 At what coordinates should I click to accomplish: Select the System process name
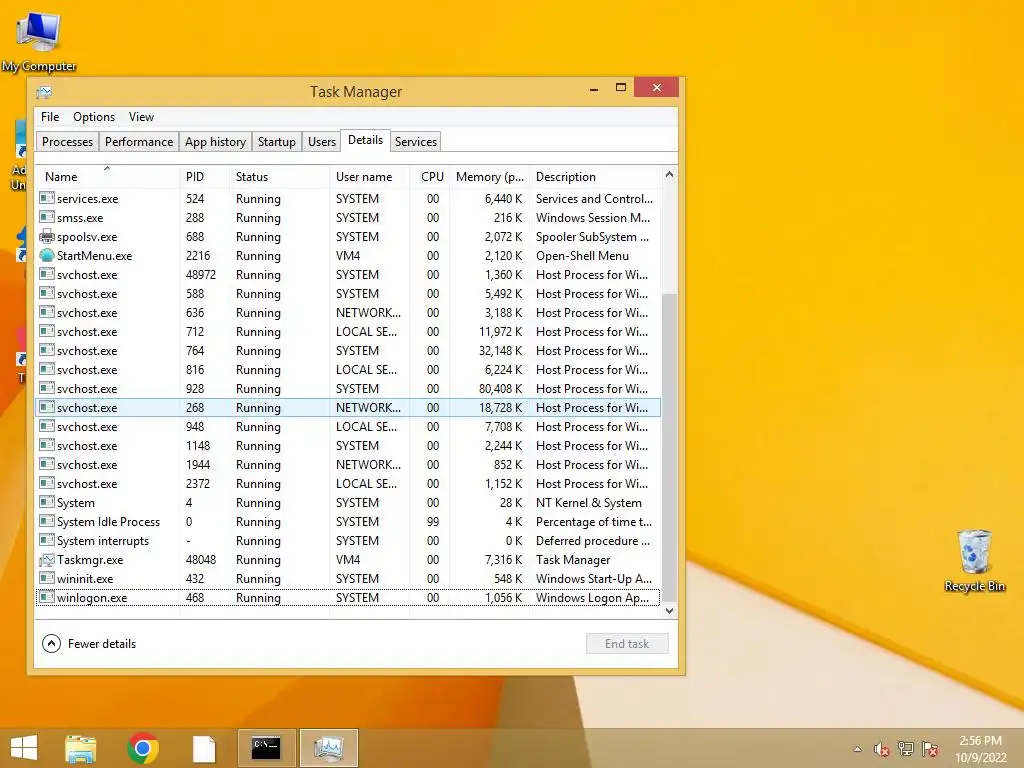(x=75, y=503)
